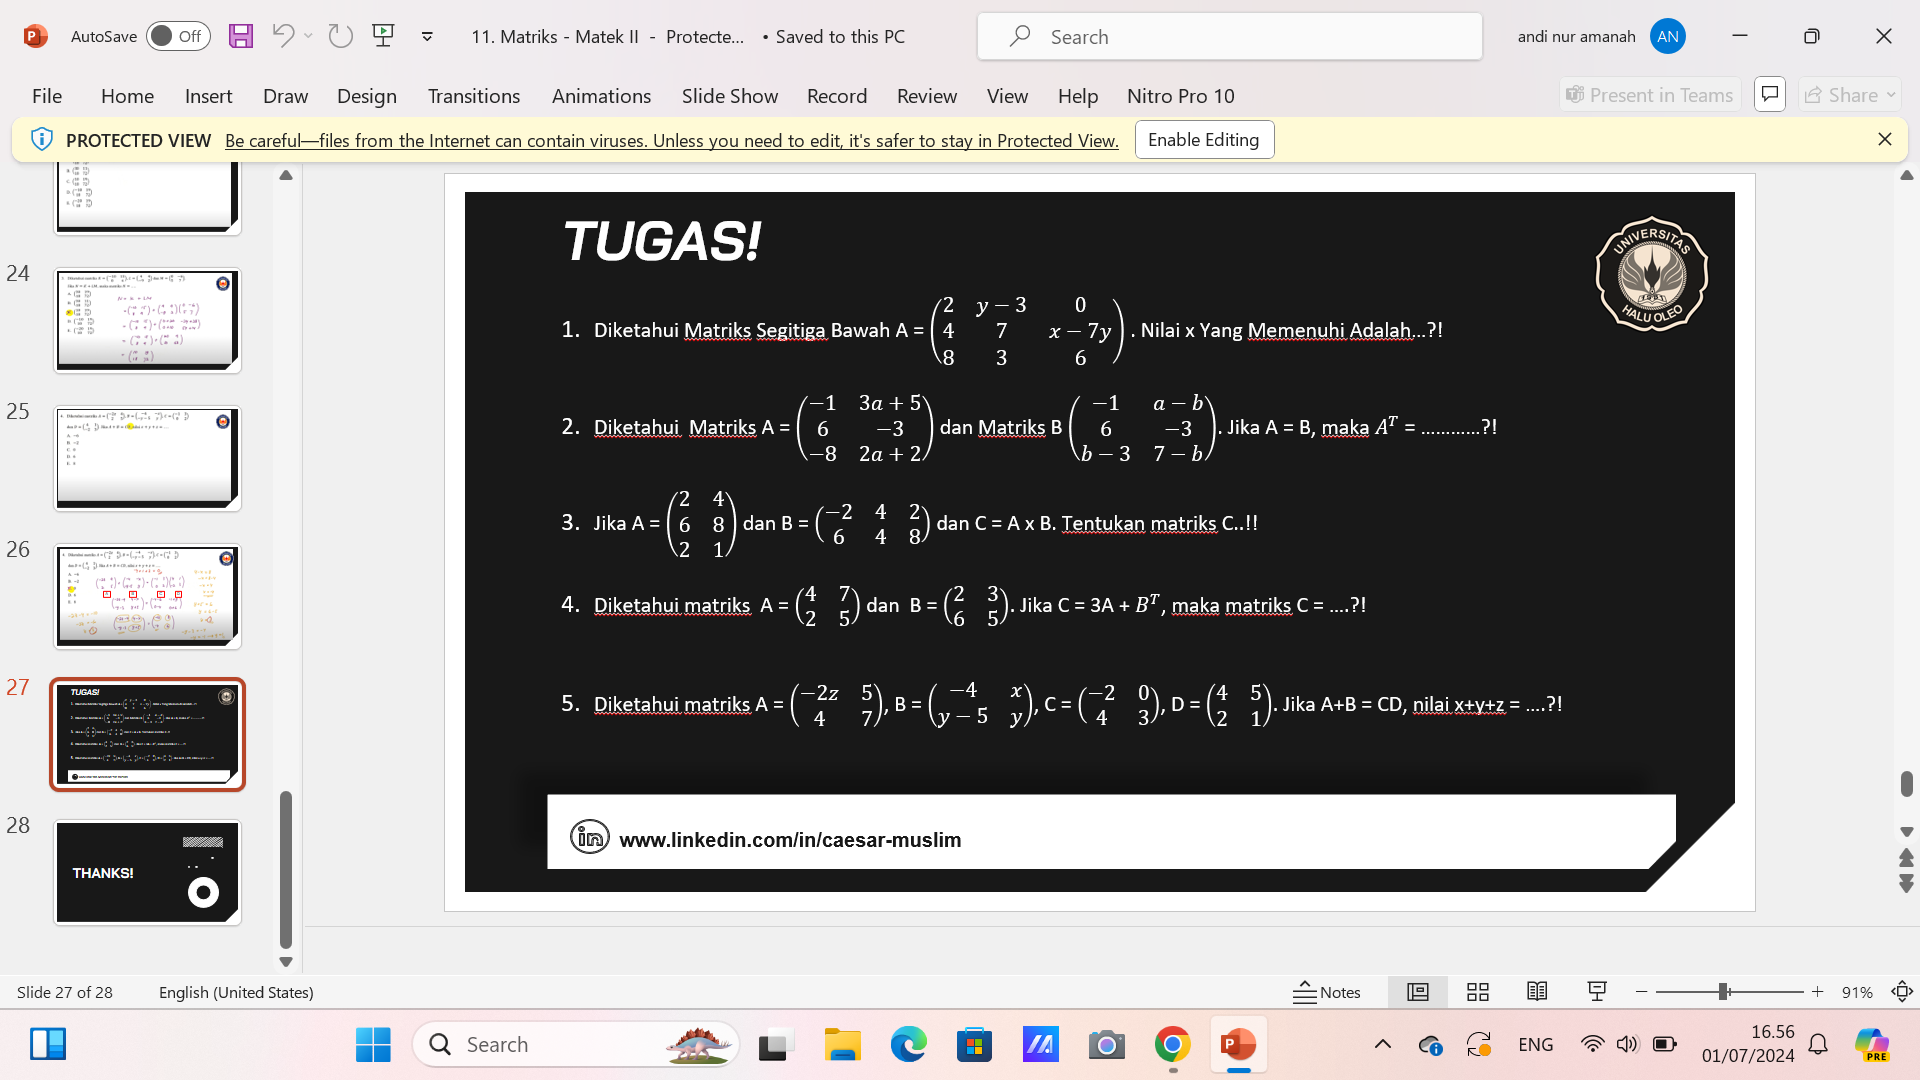Click the Repeat icon in Quick Access Toolbar
This screenshot has width=1920, height=1080.
coord(340,36)
